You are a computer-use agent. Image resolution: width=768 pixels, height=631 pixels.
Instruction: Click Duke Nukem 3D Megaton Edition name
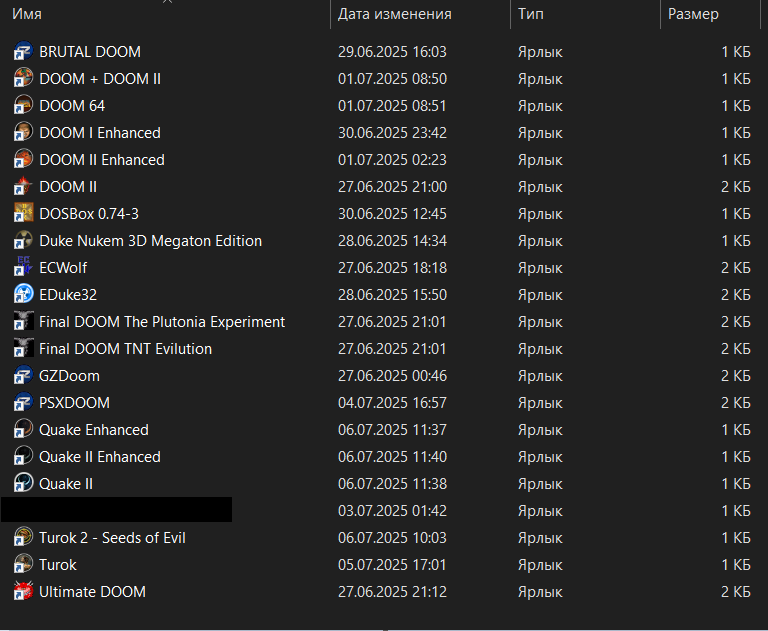[150, 241]
